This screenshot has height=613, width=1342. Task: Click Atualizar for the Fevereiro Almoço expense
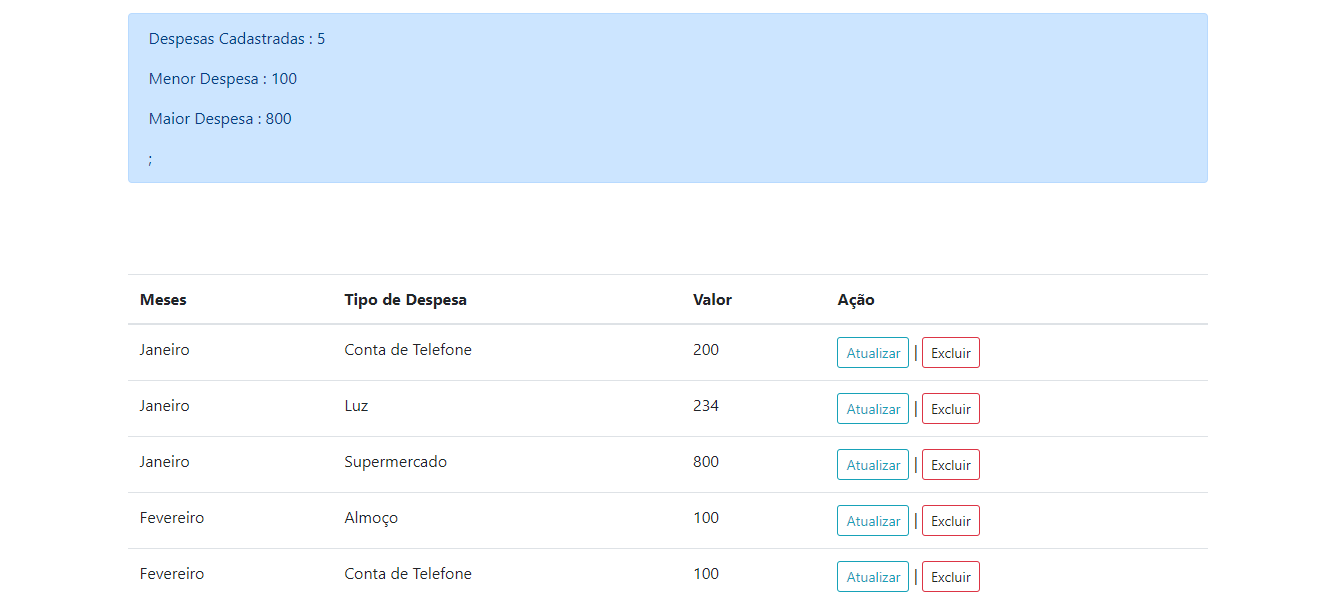(x=871, y=520)
